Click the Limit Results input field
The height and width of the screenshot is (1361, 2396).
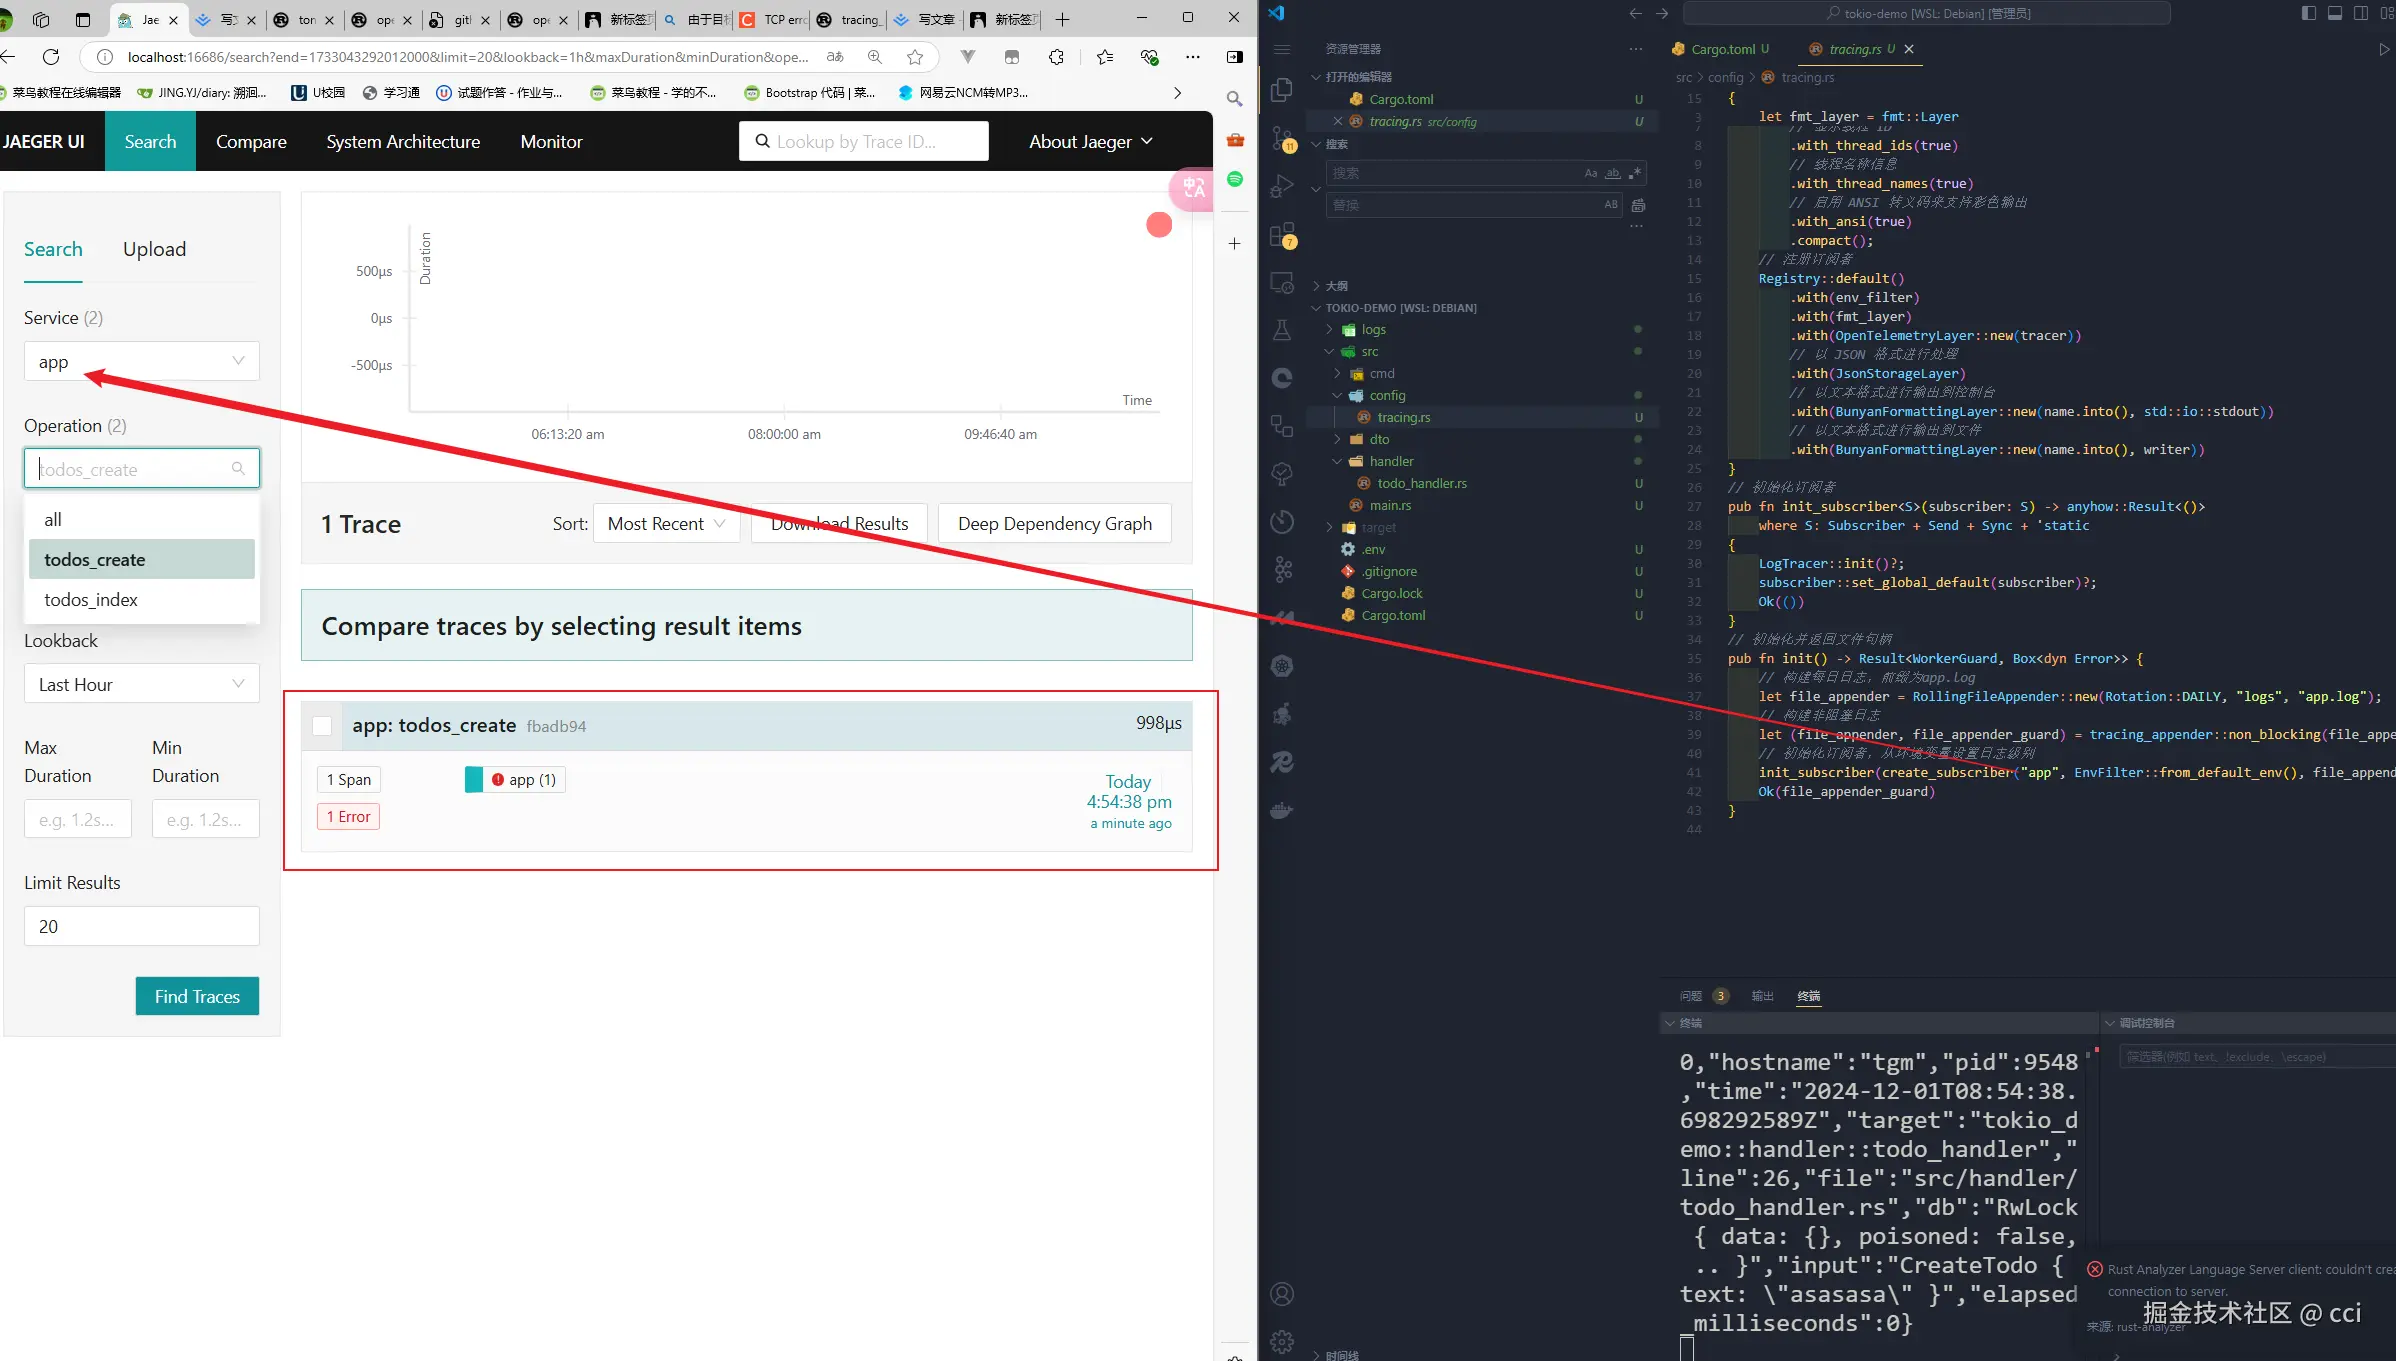coord(141,926)
